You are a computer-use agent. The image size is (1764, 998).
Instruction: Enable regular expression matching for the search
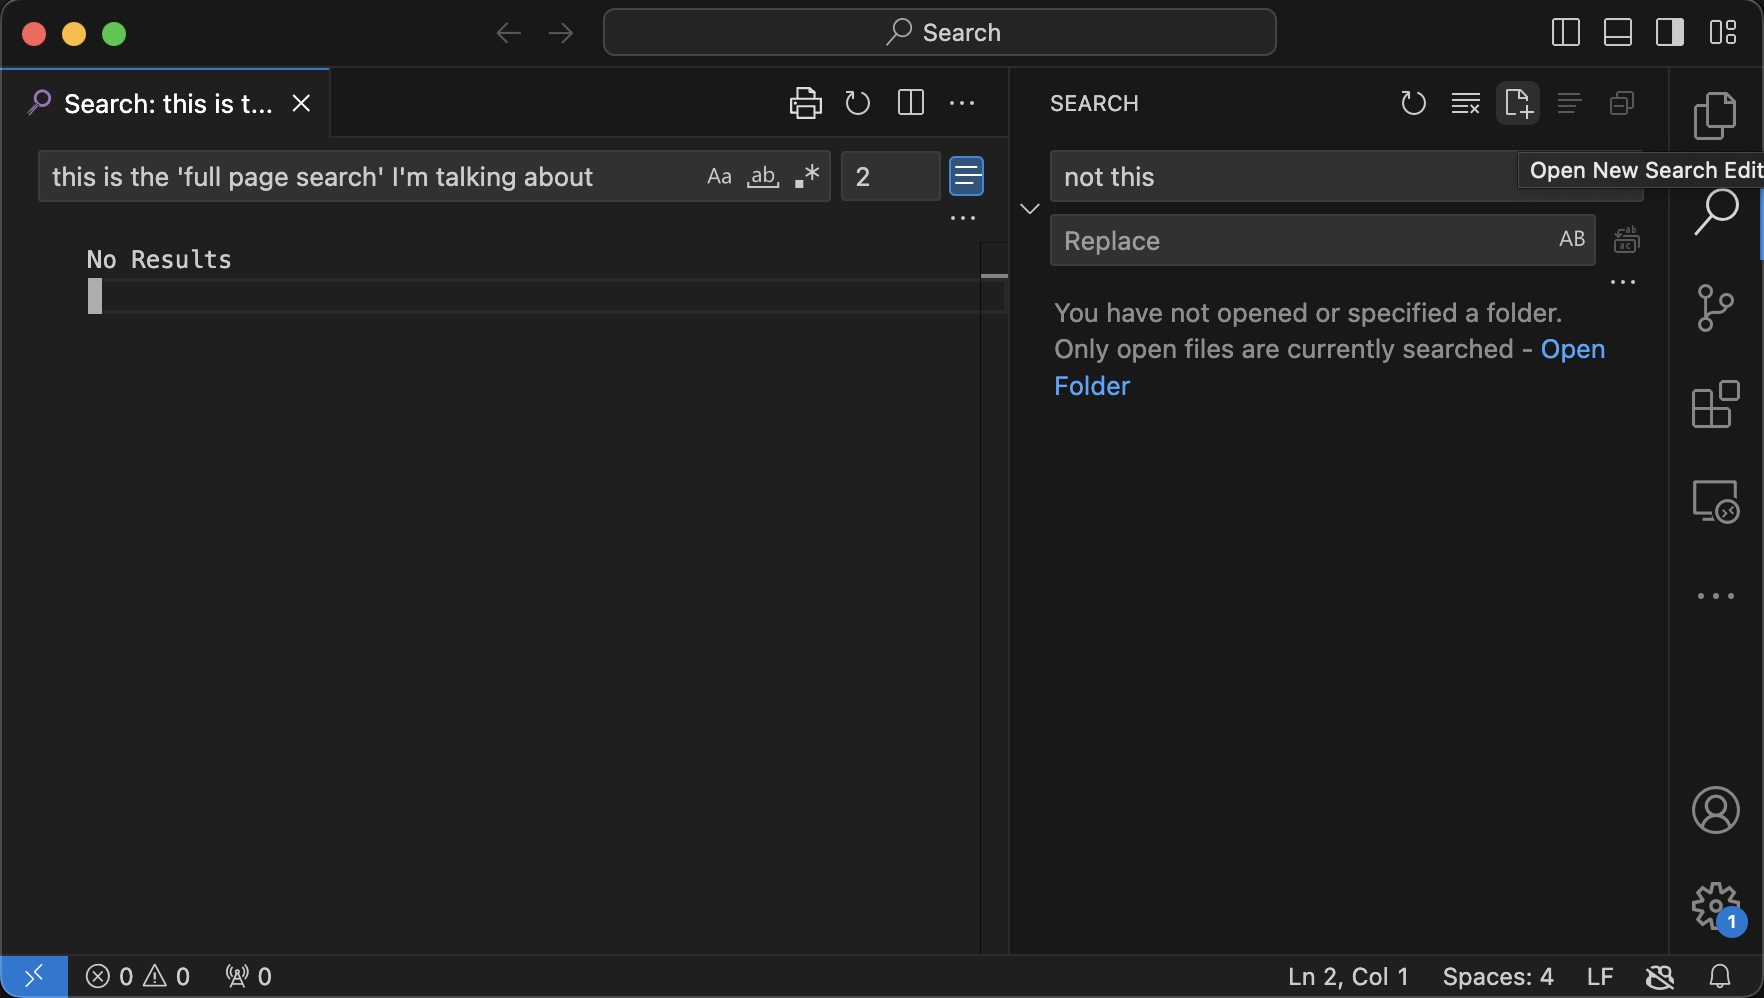tap(806, 176)
